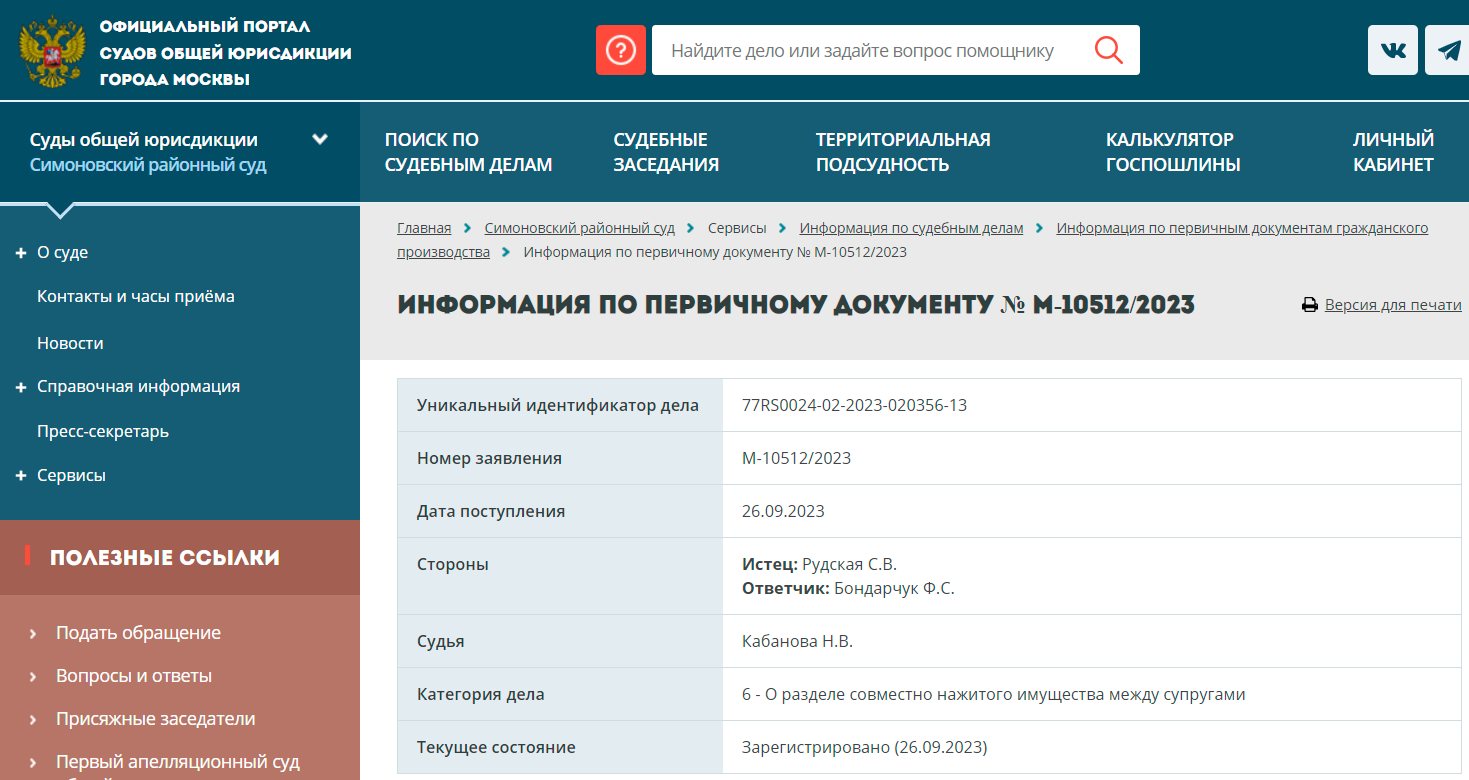Click the page heading Информация по первичному документу

[x=796, y=305]
